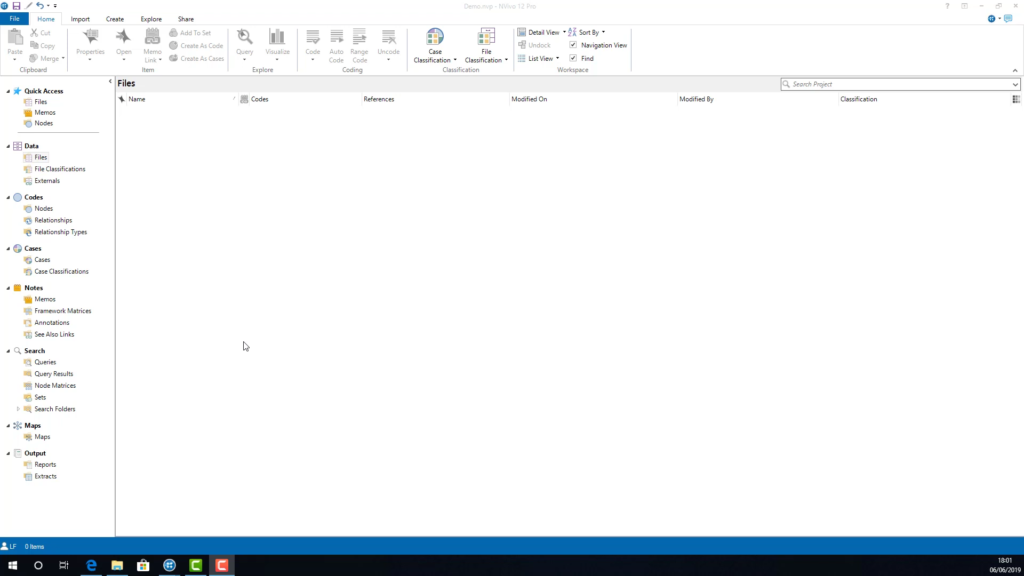Screen dimensions: 1024x576
Task: Click the Undock icon
Action: tap(522, 45)
